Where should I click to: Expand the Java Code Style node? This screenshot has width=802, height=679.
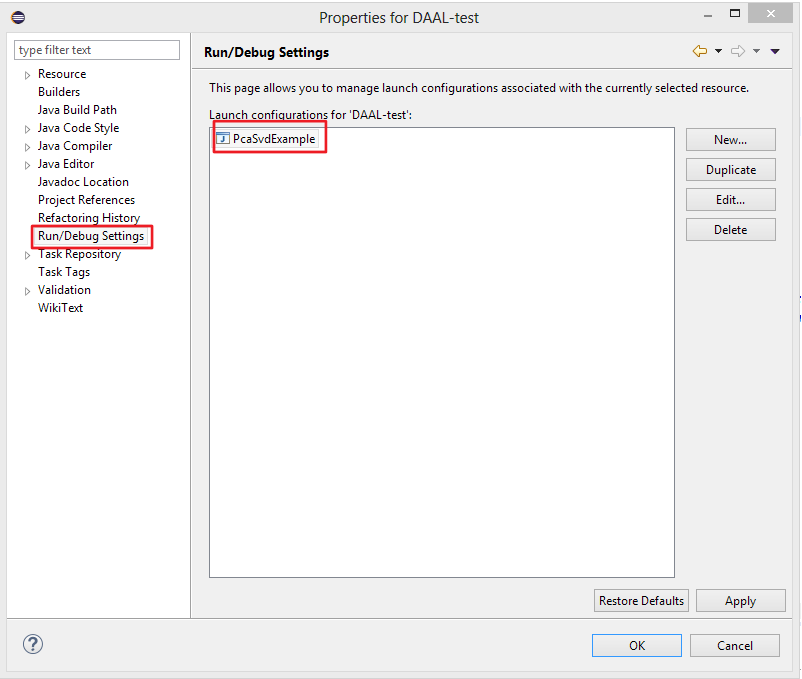(x=27, y=129)
